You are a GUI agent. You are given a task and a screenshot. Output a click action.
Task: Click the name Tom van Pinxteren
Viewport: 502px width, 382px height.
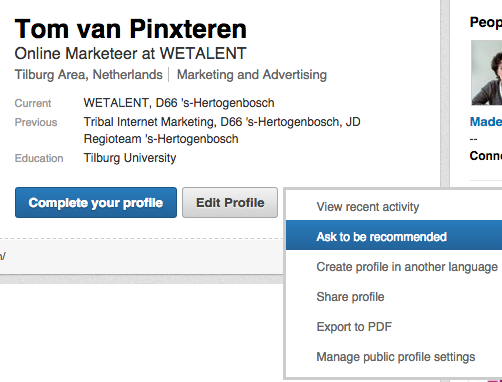[131, 29]
